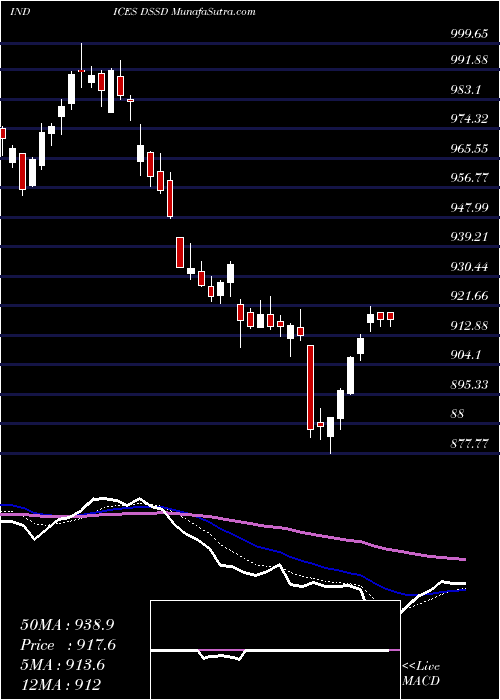Click the 12MA : 912 readout
The image size is (500, 700).
pyautogui.click(x=60, y=684)
